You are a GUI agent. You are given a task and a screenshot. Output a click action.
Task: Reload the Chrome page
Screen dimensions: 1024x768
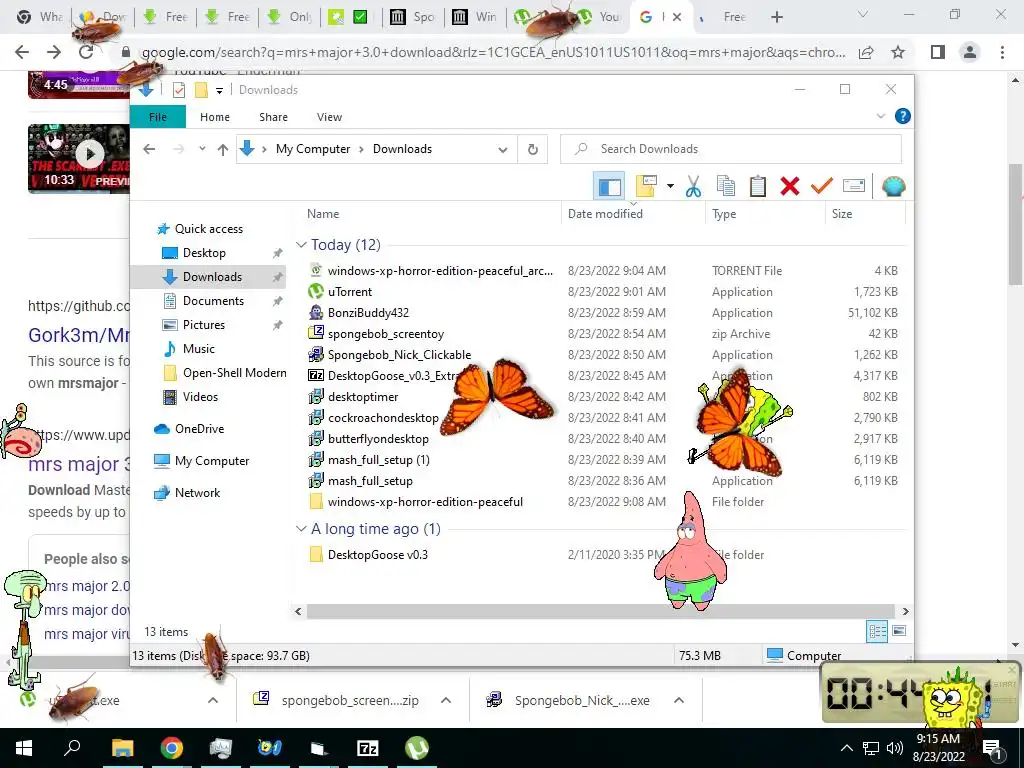(x=86, y=52)
